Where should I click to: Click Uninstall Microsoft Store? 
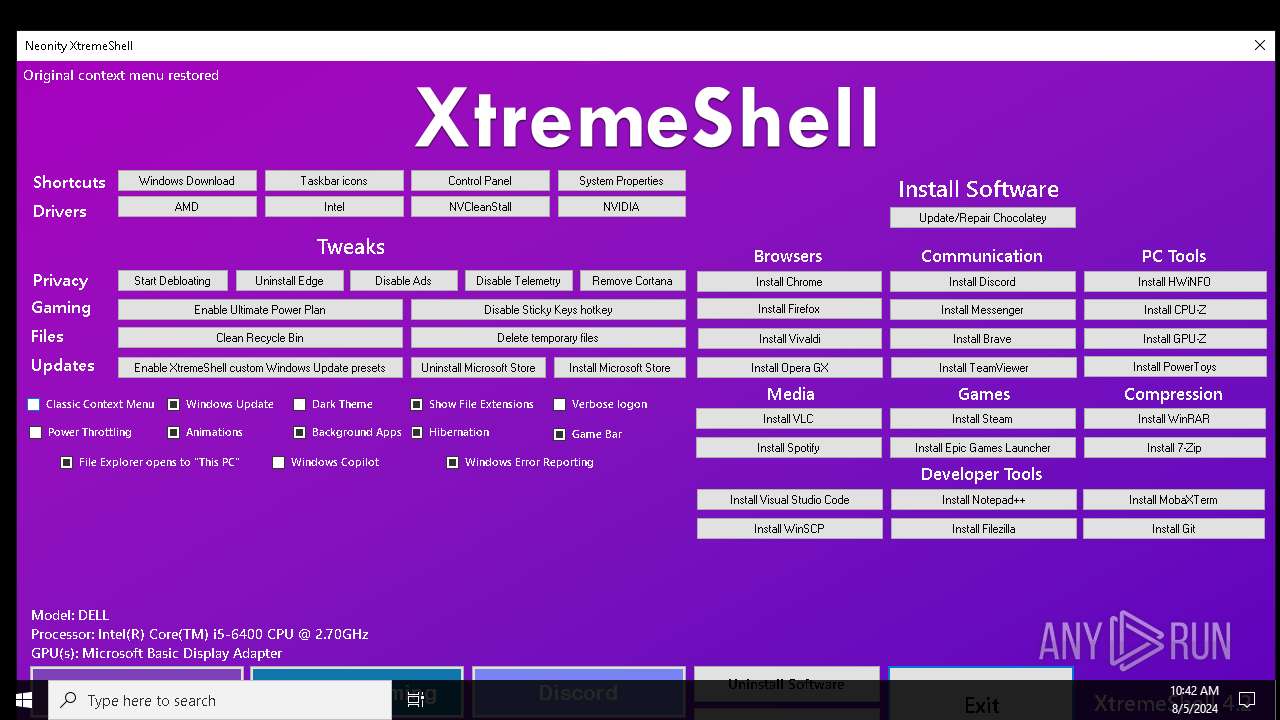(478, 368)
